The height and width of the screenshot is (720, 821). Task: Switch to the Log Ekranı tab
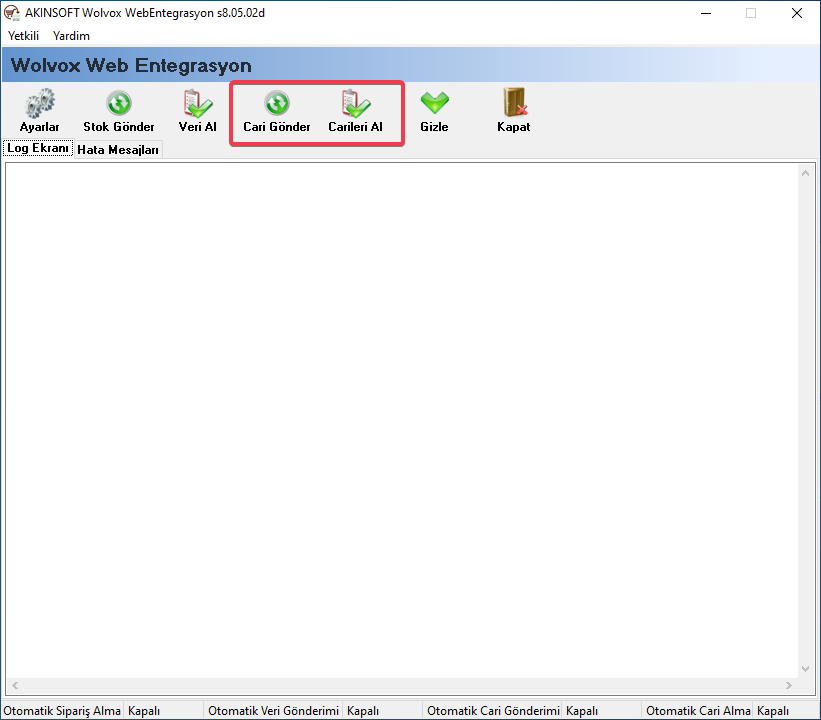(x=38, y=148)
